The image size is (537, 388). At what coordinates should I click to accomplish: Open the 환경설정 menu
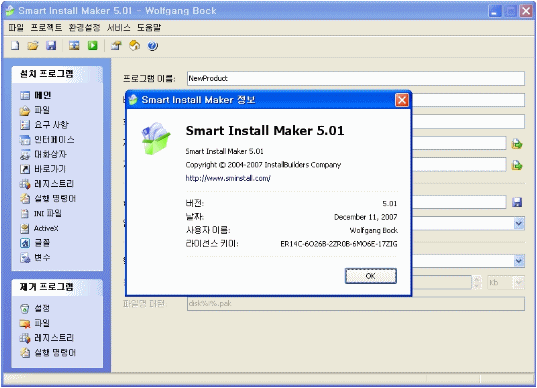(x=84, y=27)
